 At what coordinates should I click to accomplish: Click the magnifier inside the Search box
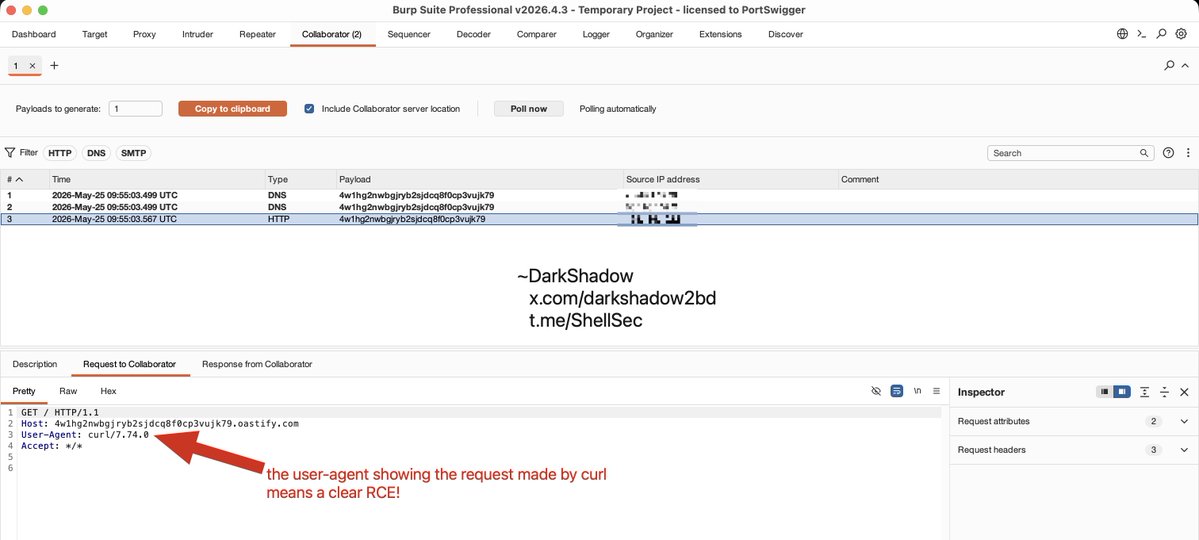pos(1145,153)
